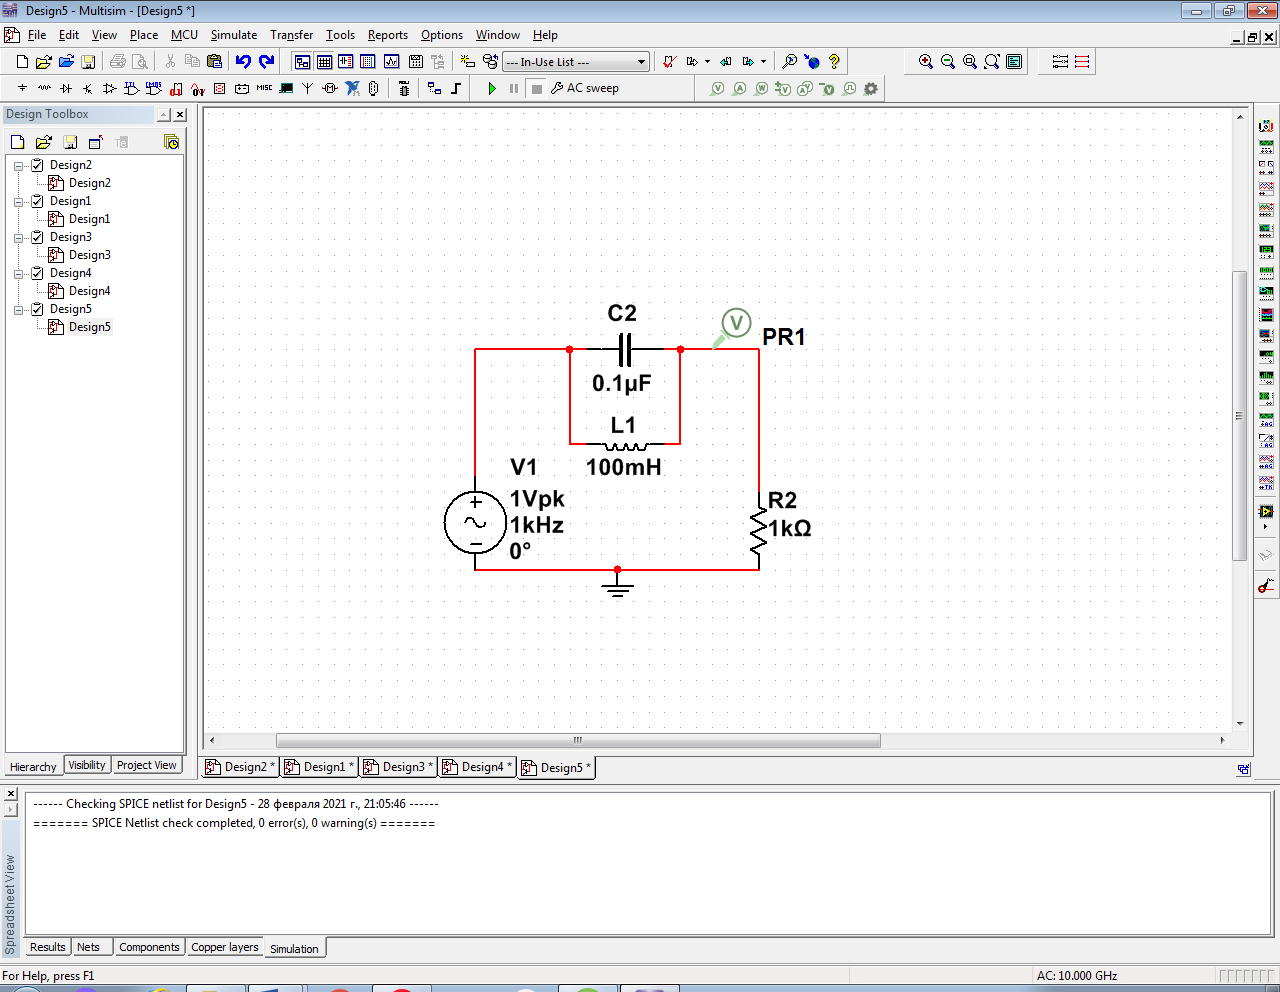
Task: Open the Reports menu
Action: [x=387, y=35]
